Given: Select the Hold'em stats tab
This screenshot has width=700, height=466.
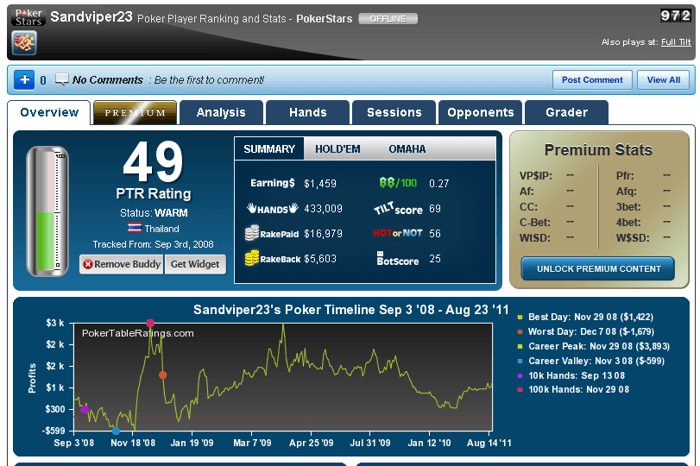Looking at the screenshot, I should coord(338,149).
